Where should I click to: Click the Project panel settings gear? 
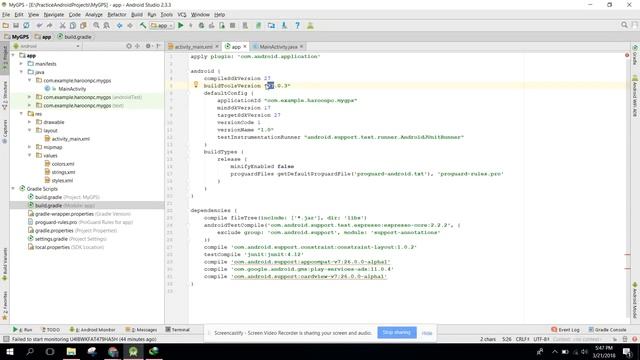pyautogui.click(x=148, y=46)
